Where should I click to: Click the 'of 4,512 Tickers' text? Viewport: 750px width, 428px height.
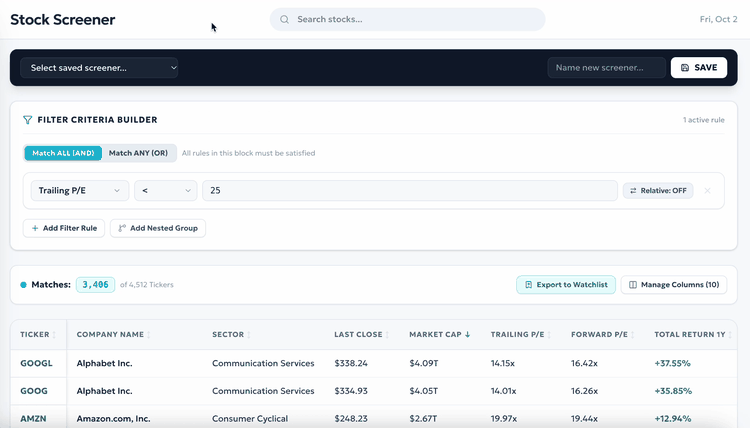147,285
